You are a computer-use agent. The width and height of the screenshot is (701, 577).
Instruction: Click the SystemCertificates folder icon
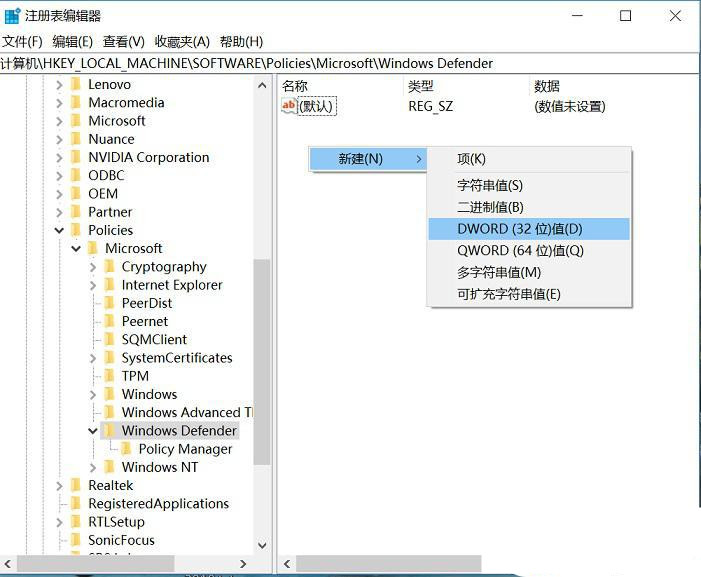pos(110,358)
